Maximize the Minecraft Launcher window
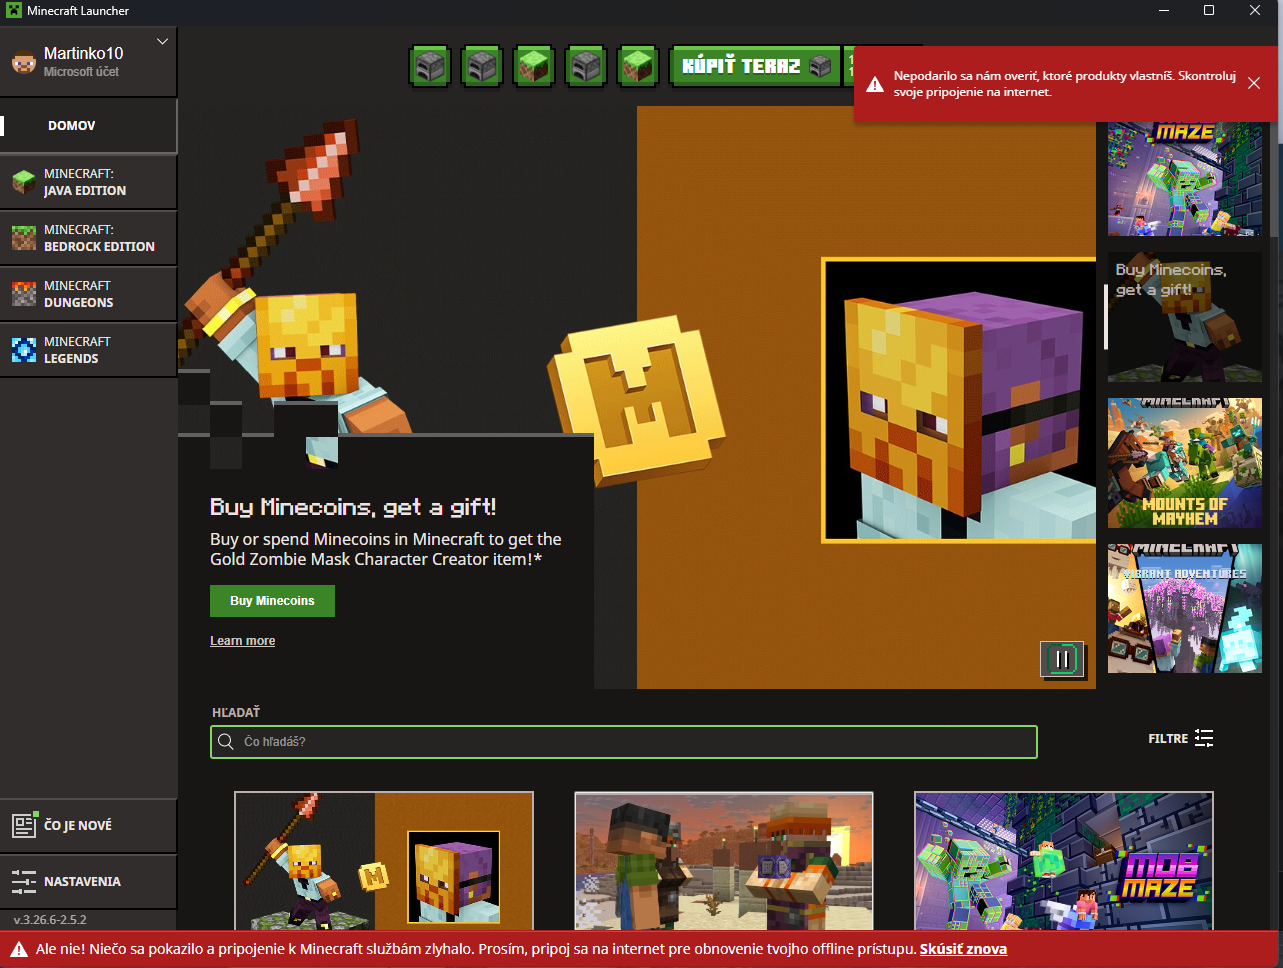Viewport: 1283px width, 968px height. coord(1209,10)
